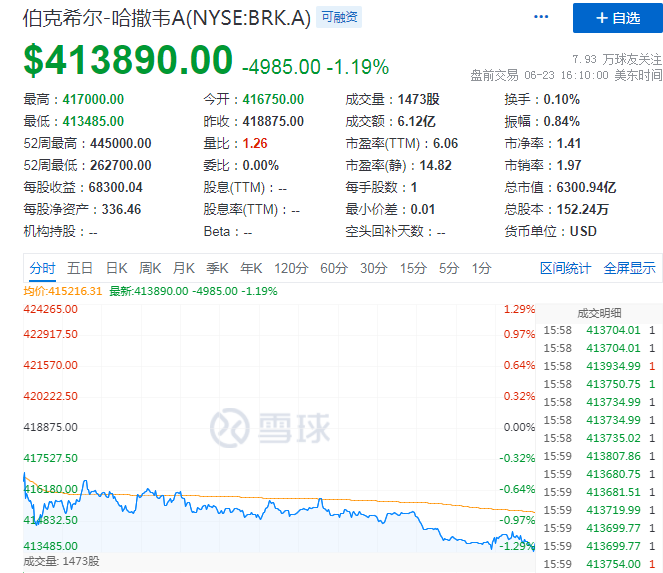The height and width of the screenshot is (573, 663).
Task: Click the 成交量: 1473股 label under chart
Action: pos(61,562)
